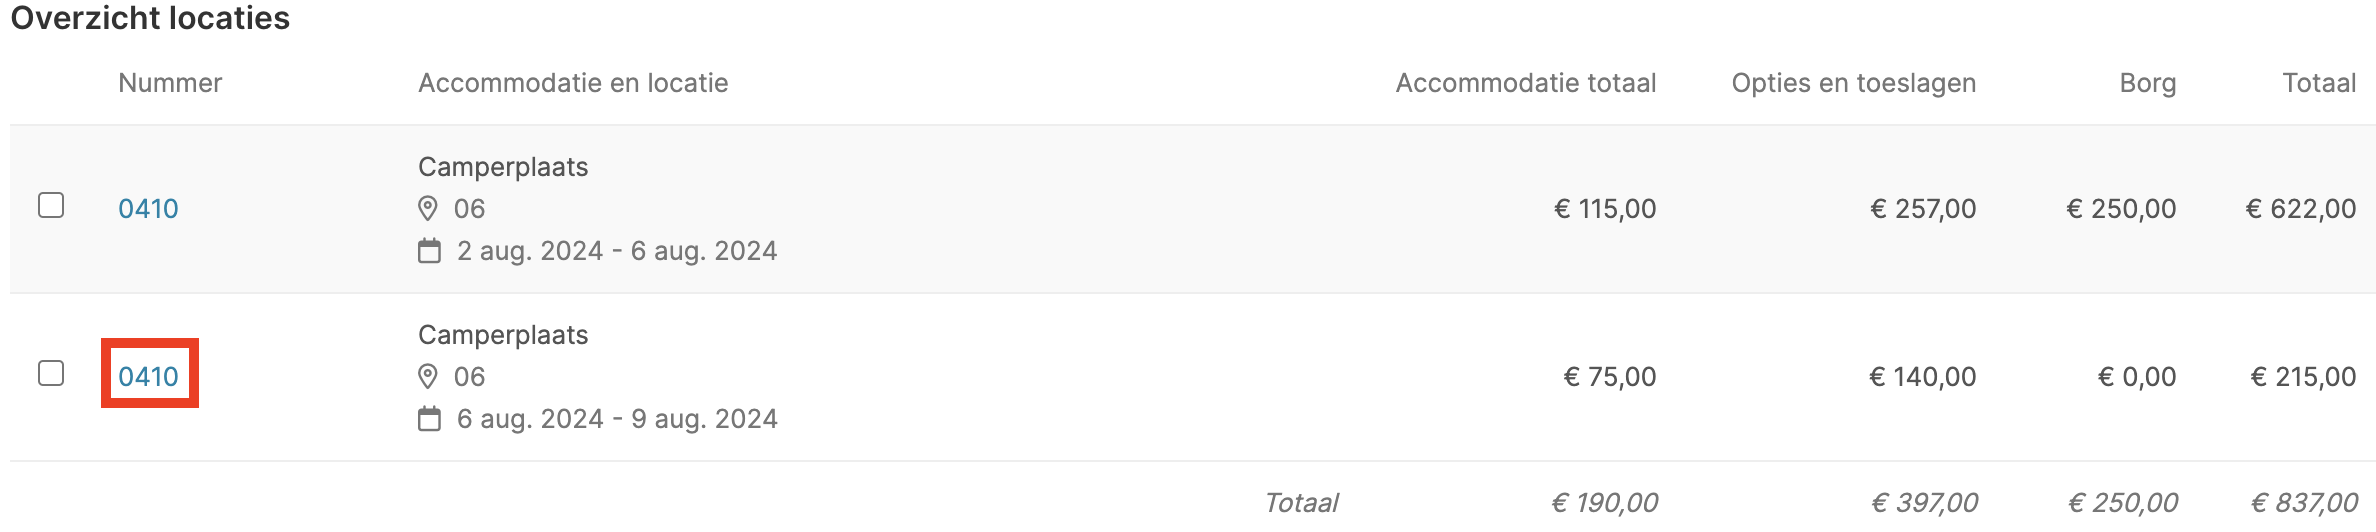Viewport: 2376px width, 532px height.
Task: Select checkbox for 6 aug. 2024 booking
Action: coord(51,373)
